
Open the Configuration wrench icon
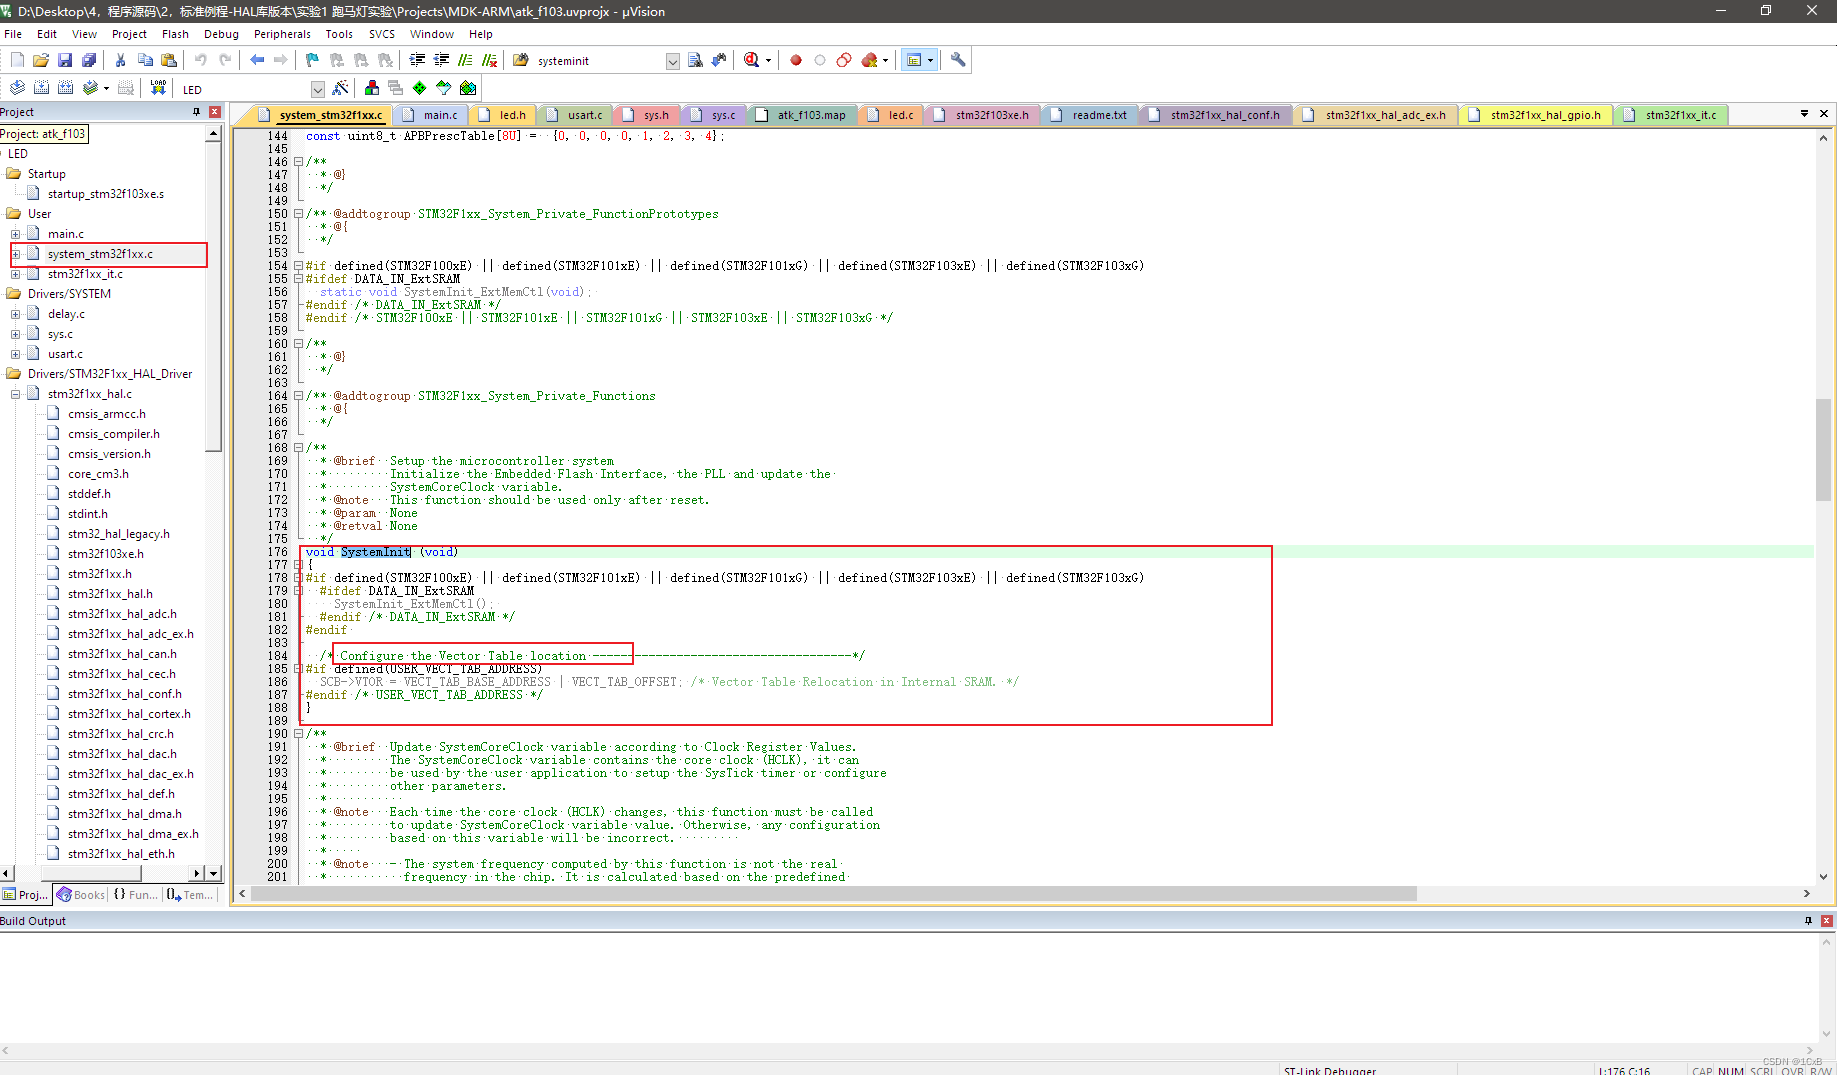958,60
